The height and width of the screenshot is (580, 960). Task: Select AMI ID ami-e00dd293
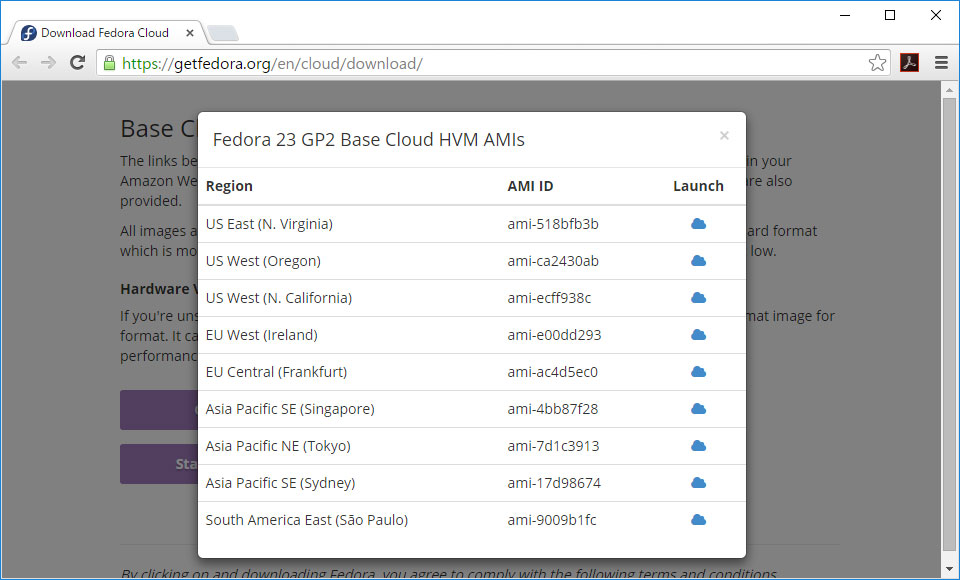pos(554,335)
